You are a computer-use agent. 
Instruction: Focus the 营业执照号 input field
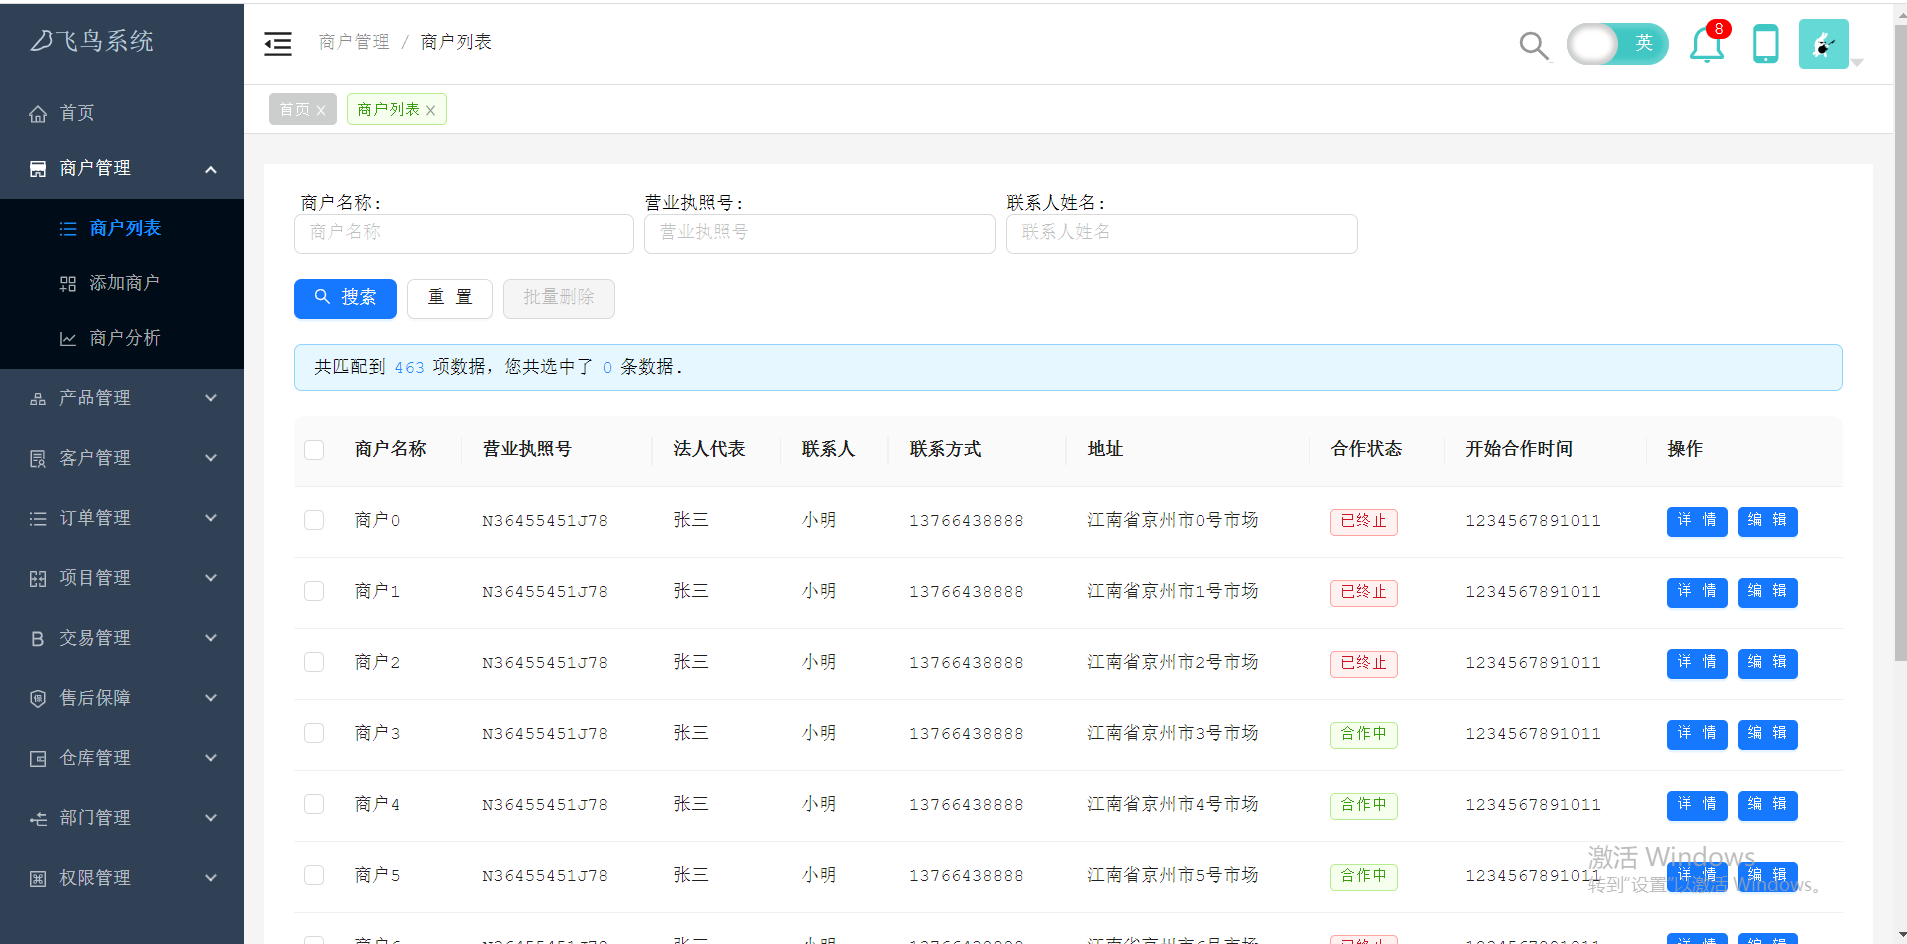coord(820,233)
